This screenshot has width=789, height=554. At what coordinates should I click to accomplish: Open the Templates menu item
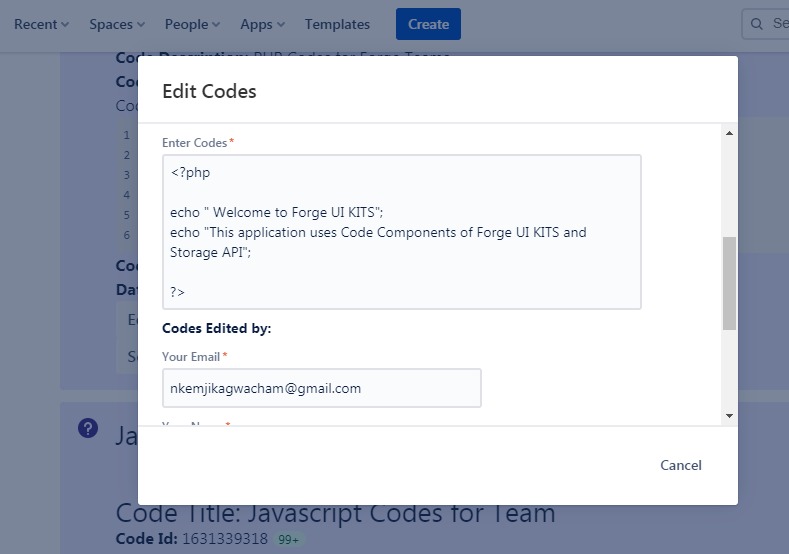point(337,24)
